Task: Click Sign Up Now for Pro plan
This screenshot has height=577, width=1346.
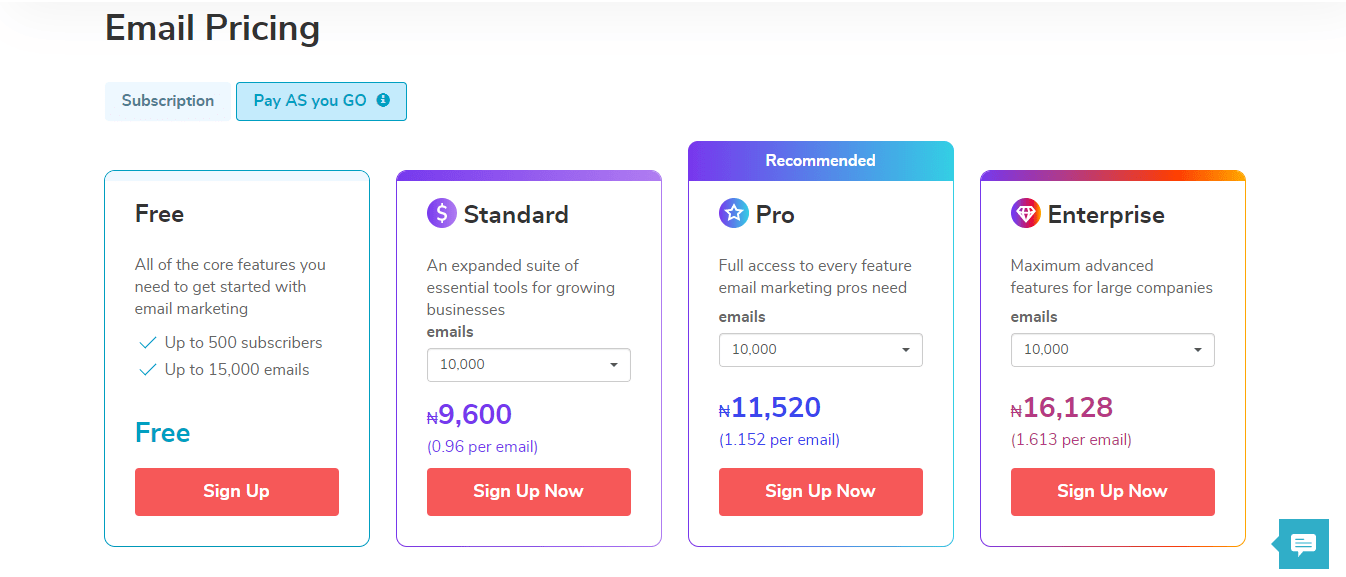Action: point(820,491)
